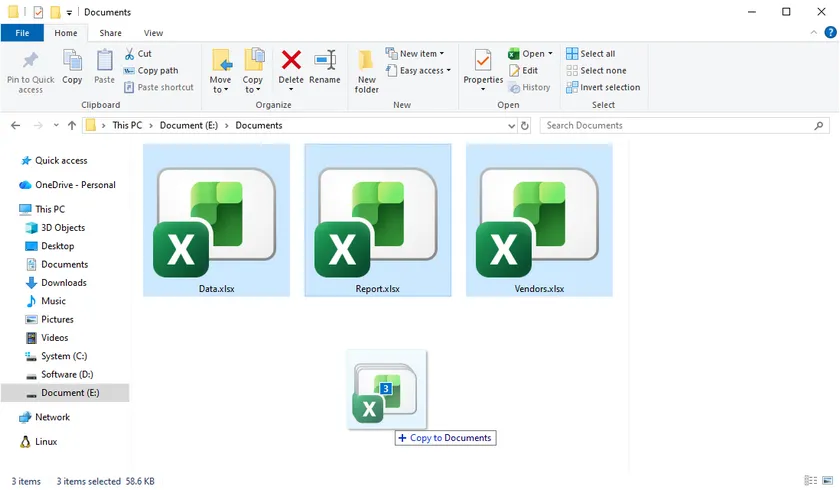
Task: Open OneDrive - Personal in sidebar
Action: (x=68, y=185)
